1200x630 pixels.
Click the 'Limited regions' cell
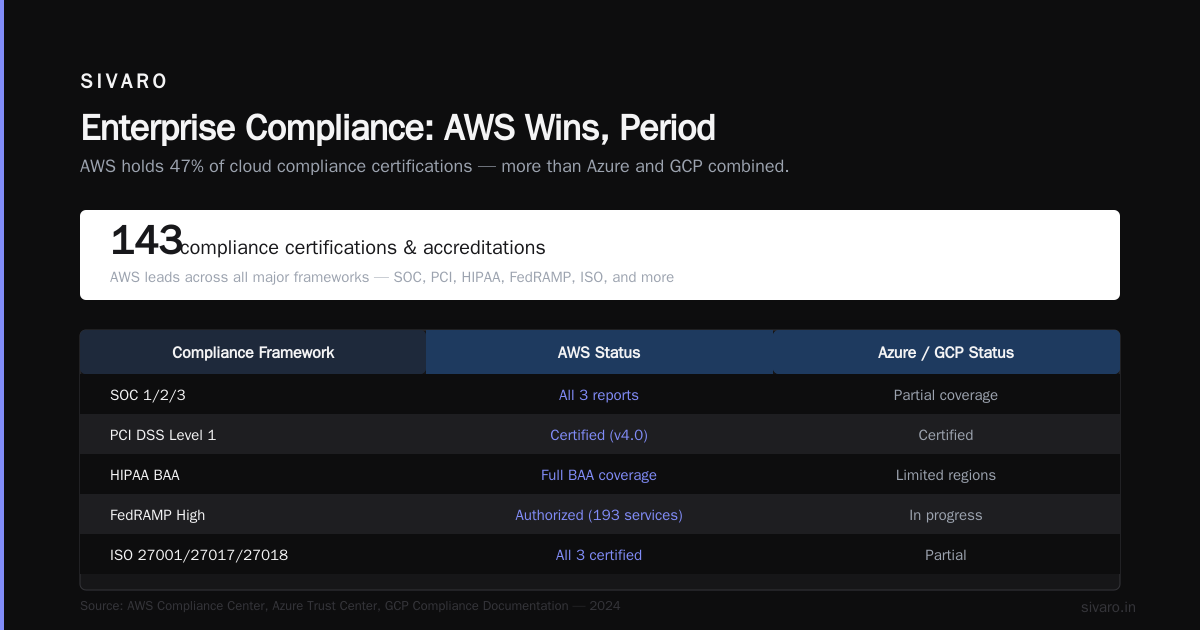(946, 475)
